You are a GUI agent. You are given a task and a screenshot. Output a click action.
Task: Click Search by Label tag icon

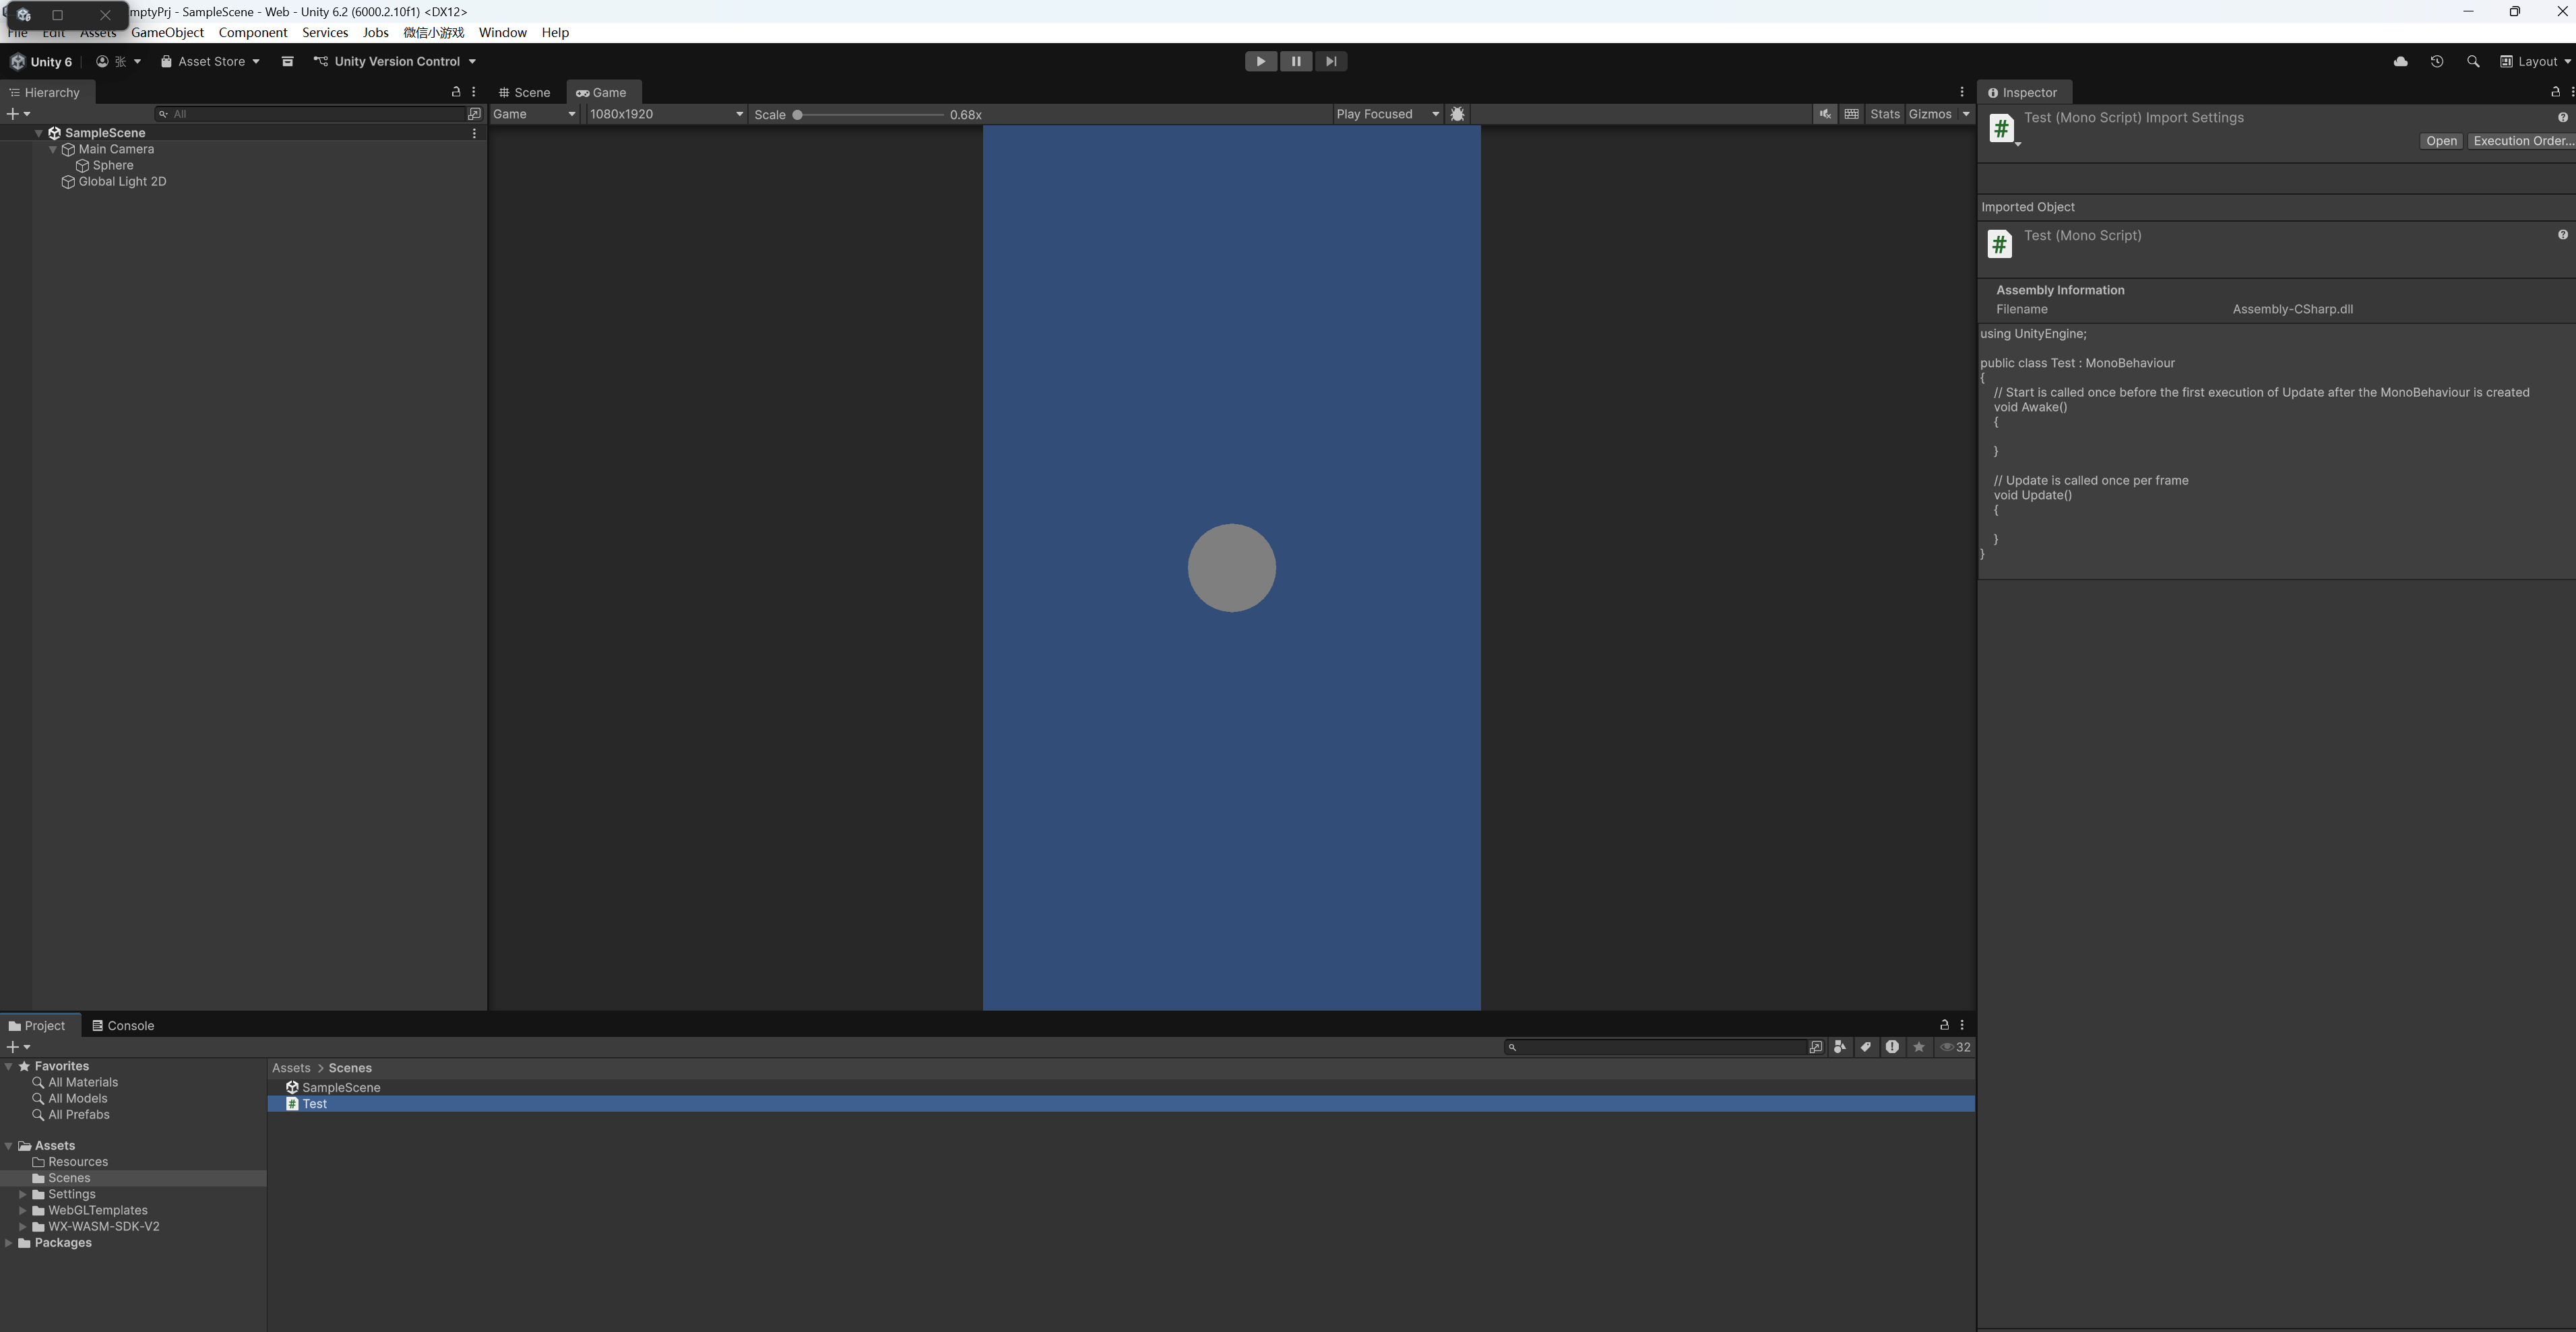(x=1865, y=1047)
